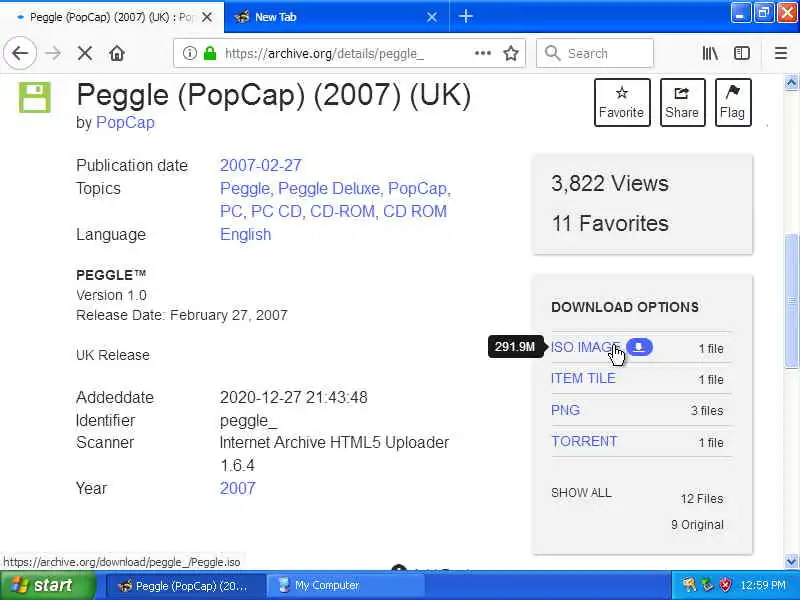Open the Windows Start menu

(47, 585)
